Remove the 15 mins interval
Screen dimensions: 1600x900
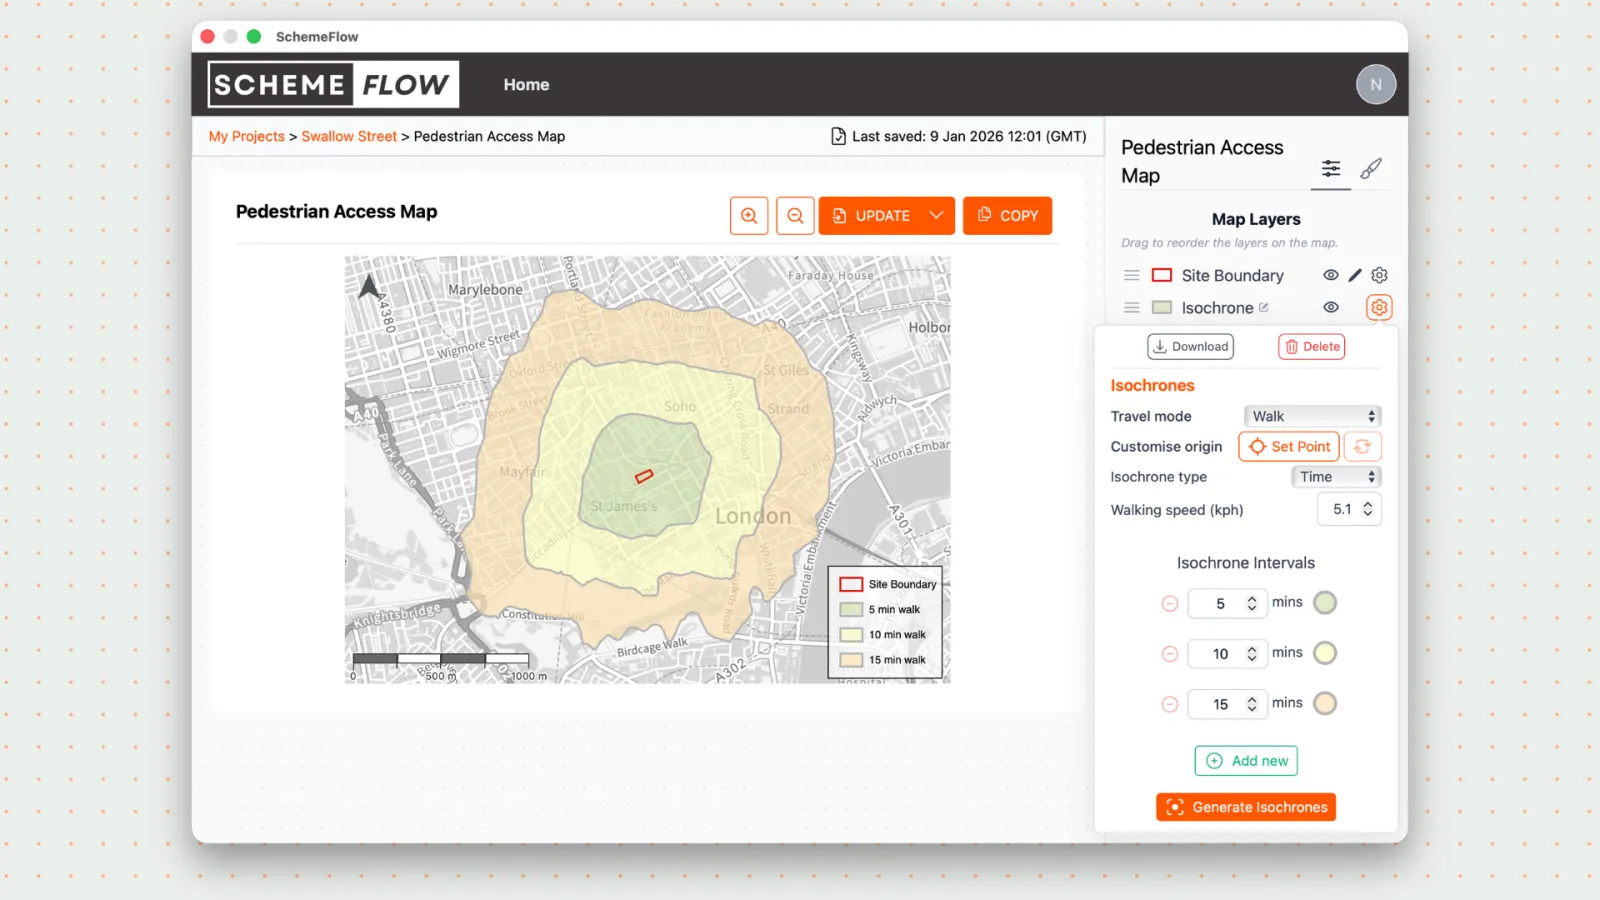tap(1170, 705)
